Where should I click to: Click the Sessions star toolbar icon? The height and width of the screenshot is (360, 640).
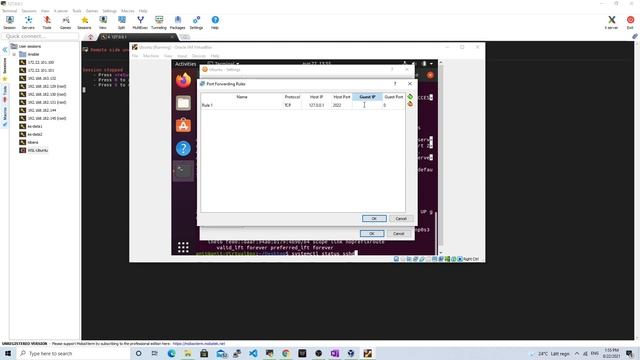tap(84, 22)
